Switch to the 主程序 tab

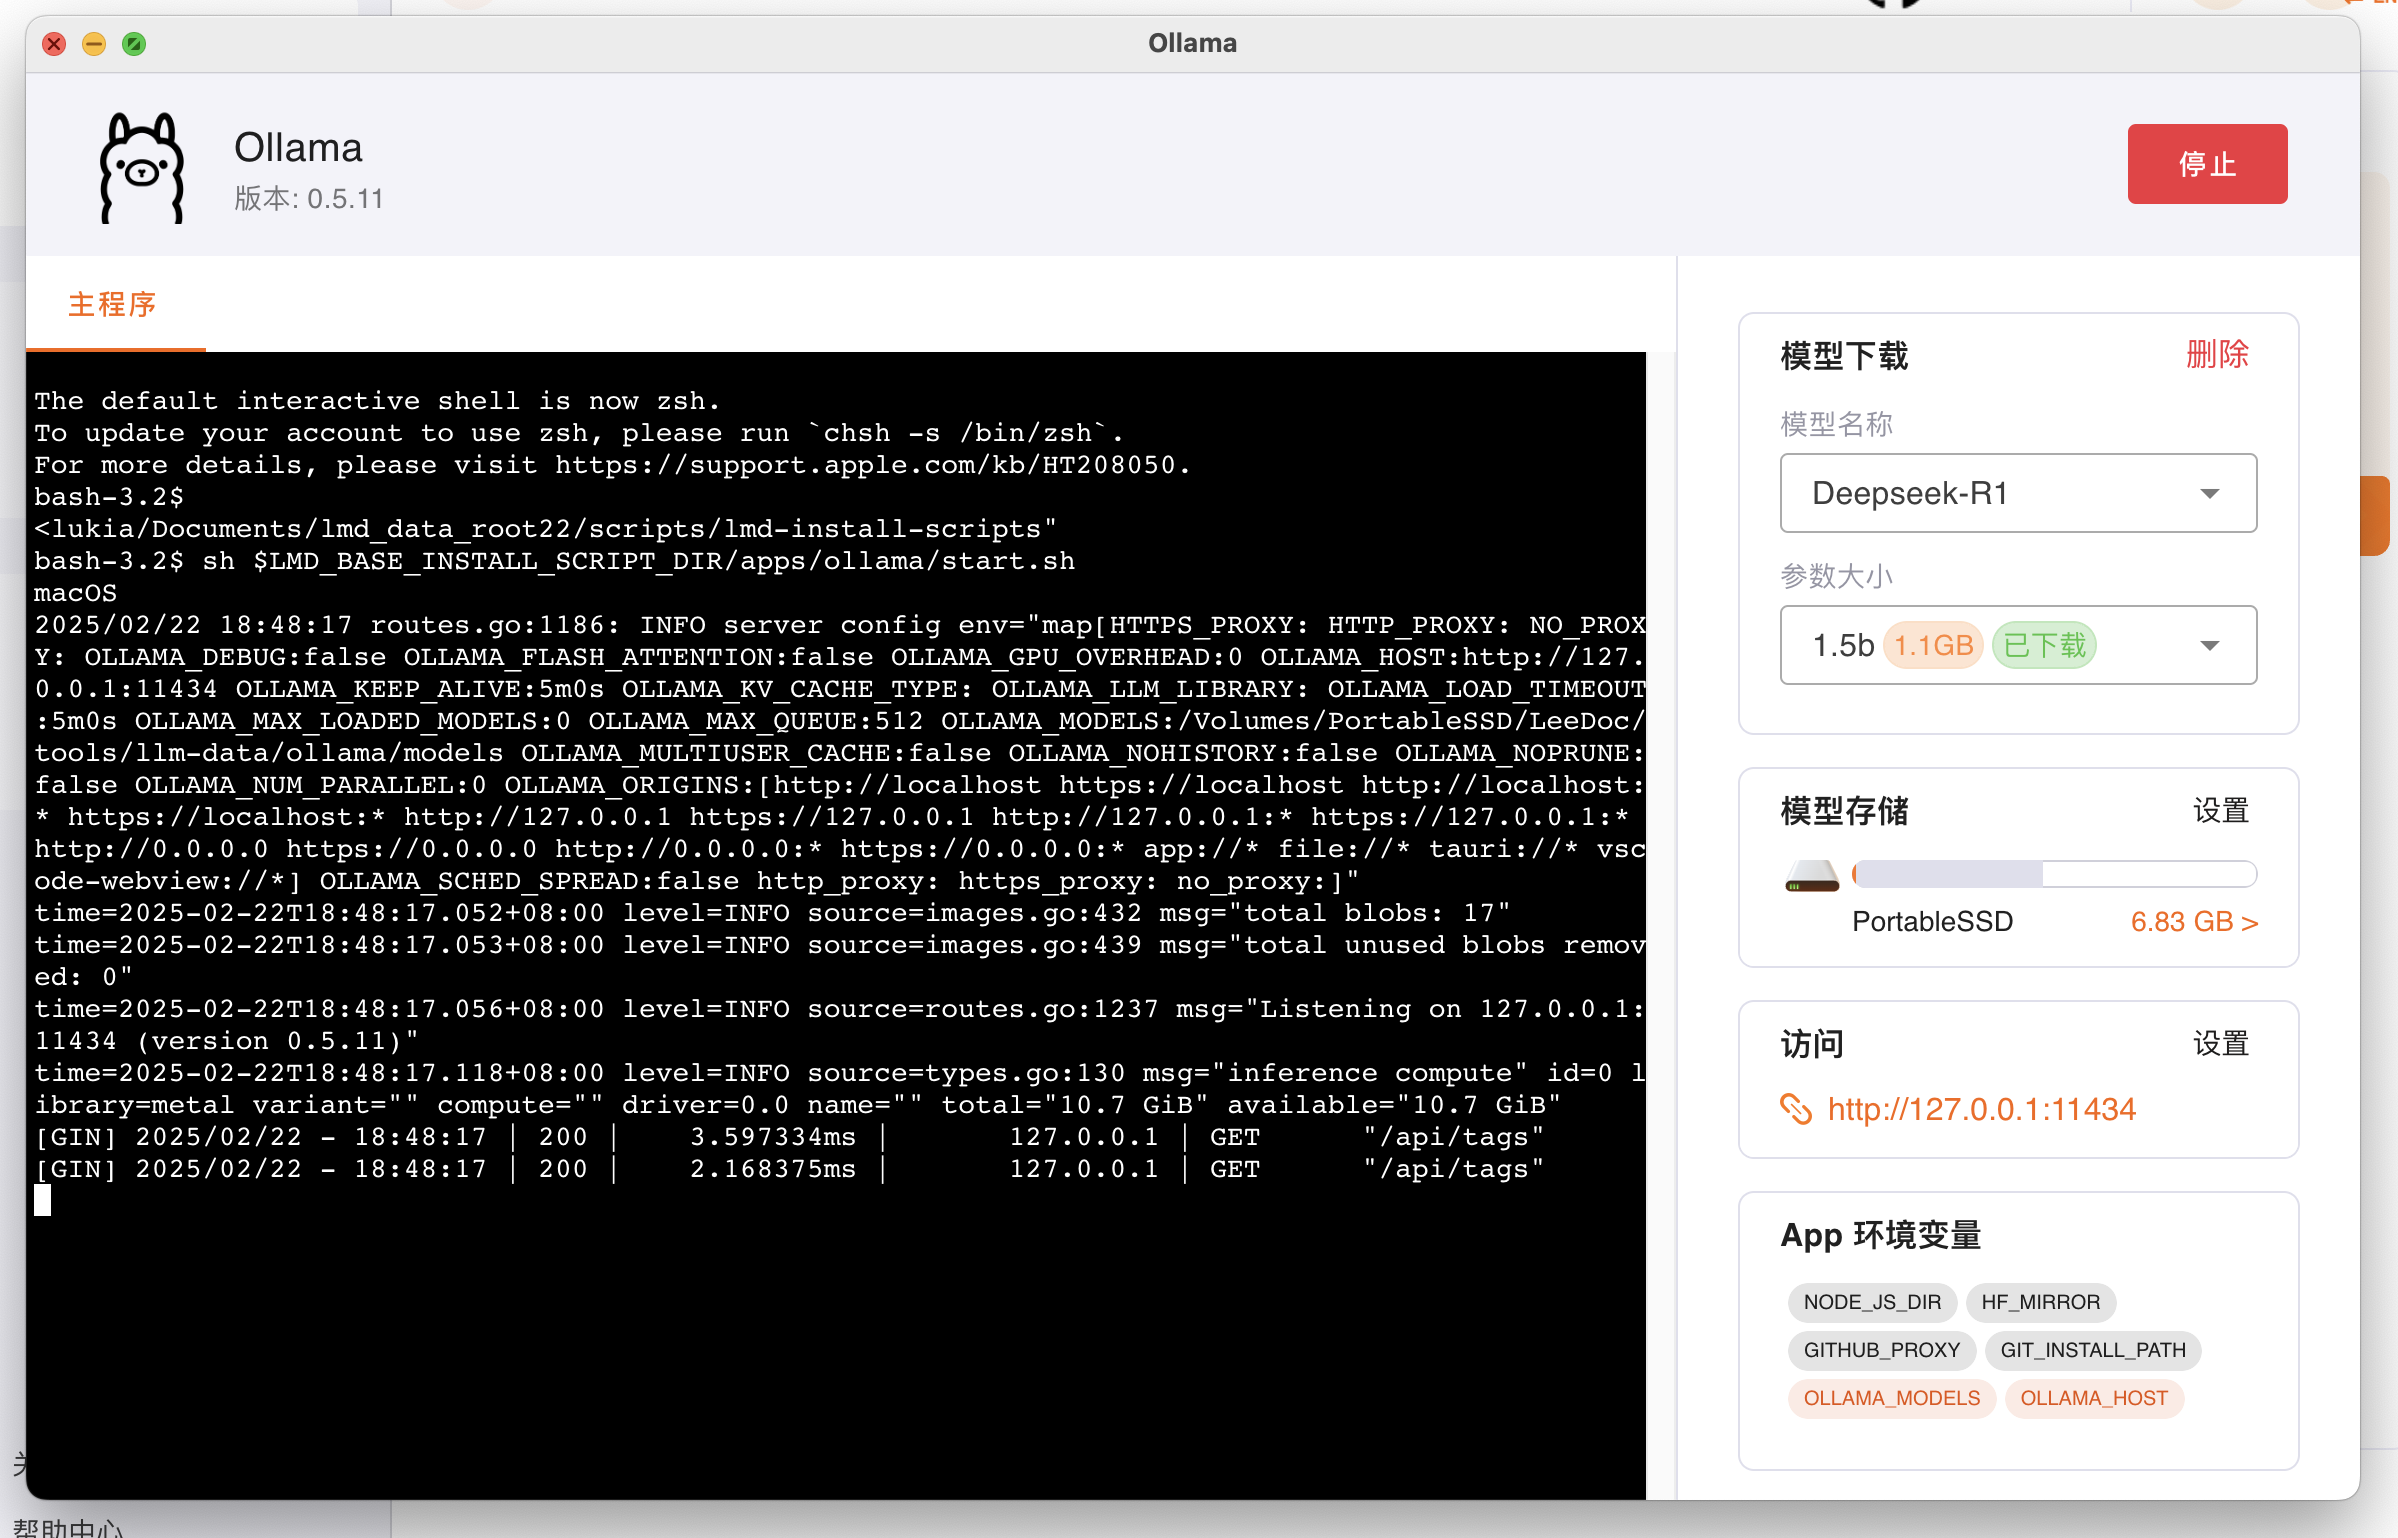pyautogui.click(x=113, y=305)
